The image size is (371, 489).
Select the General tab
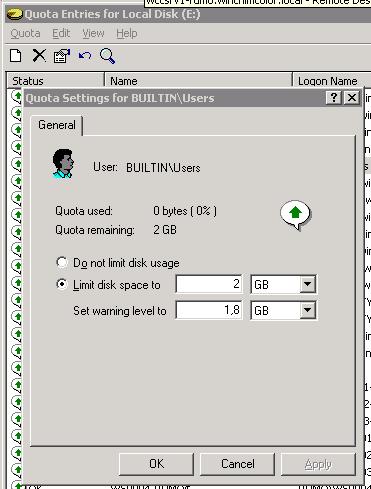(x=57, y=125)
